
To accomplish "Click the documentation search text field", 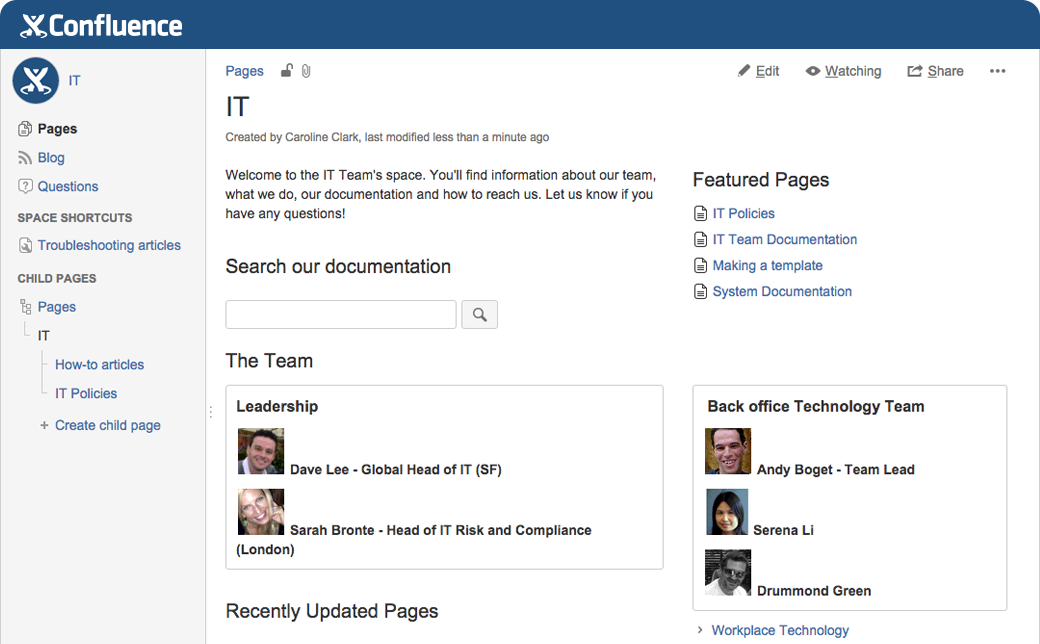I will 341,315.
